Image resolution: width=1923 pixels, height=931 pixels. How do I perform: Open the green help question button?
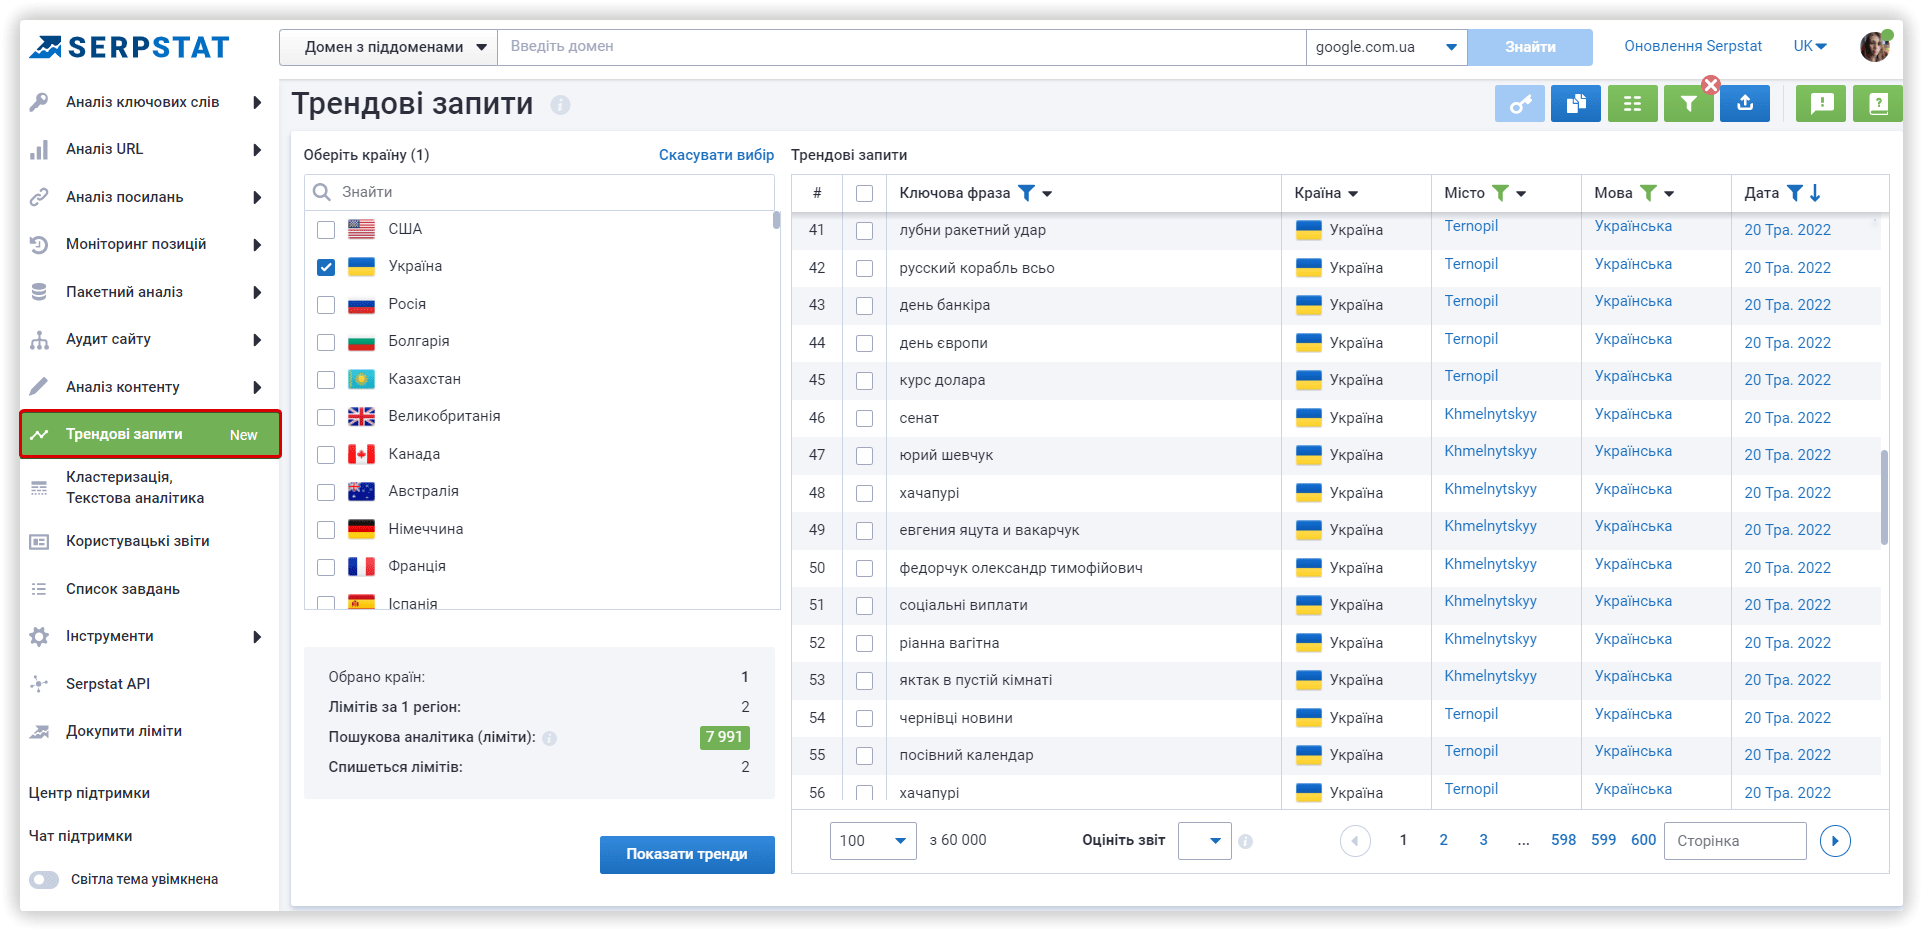coord(1877,103)
